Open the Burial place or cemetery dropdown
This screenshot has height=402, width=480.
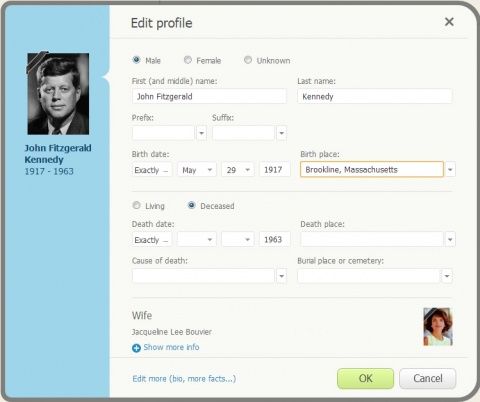point(447,276)
